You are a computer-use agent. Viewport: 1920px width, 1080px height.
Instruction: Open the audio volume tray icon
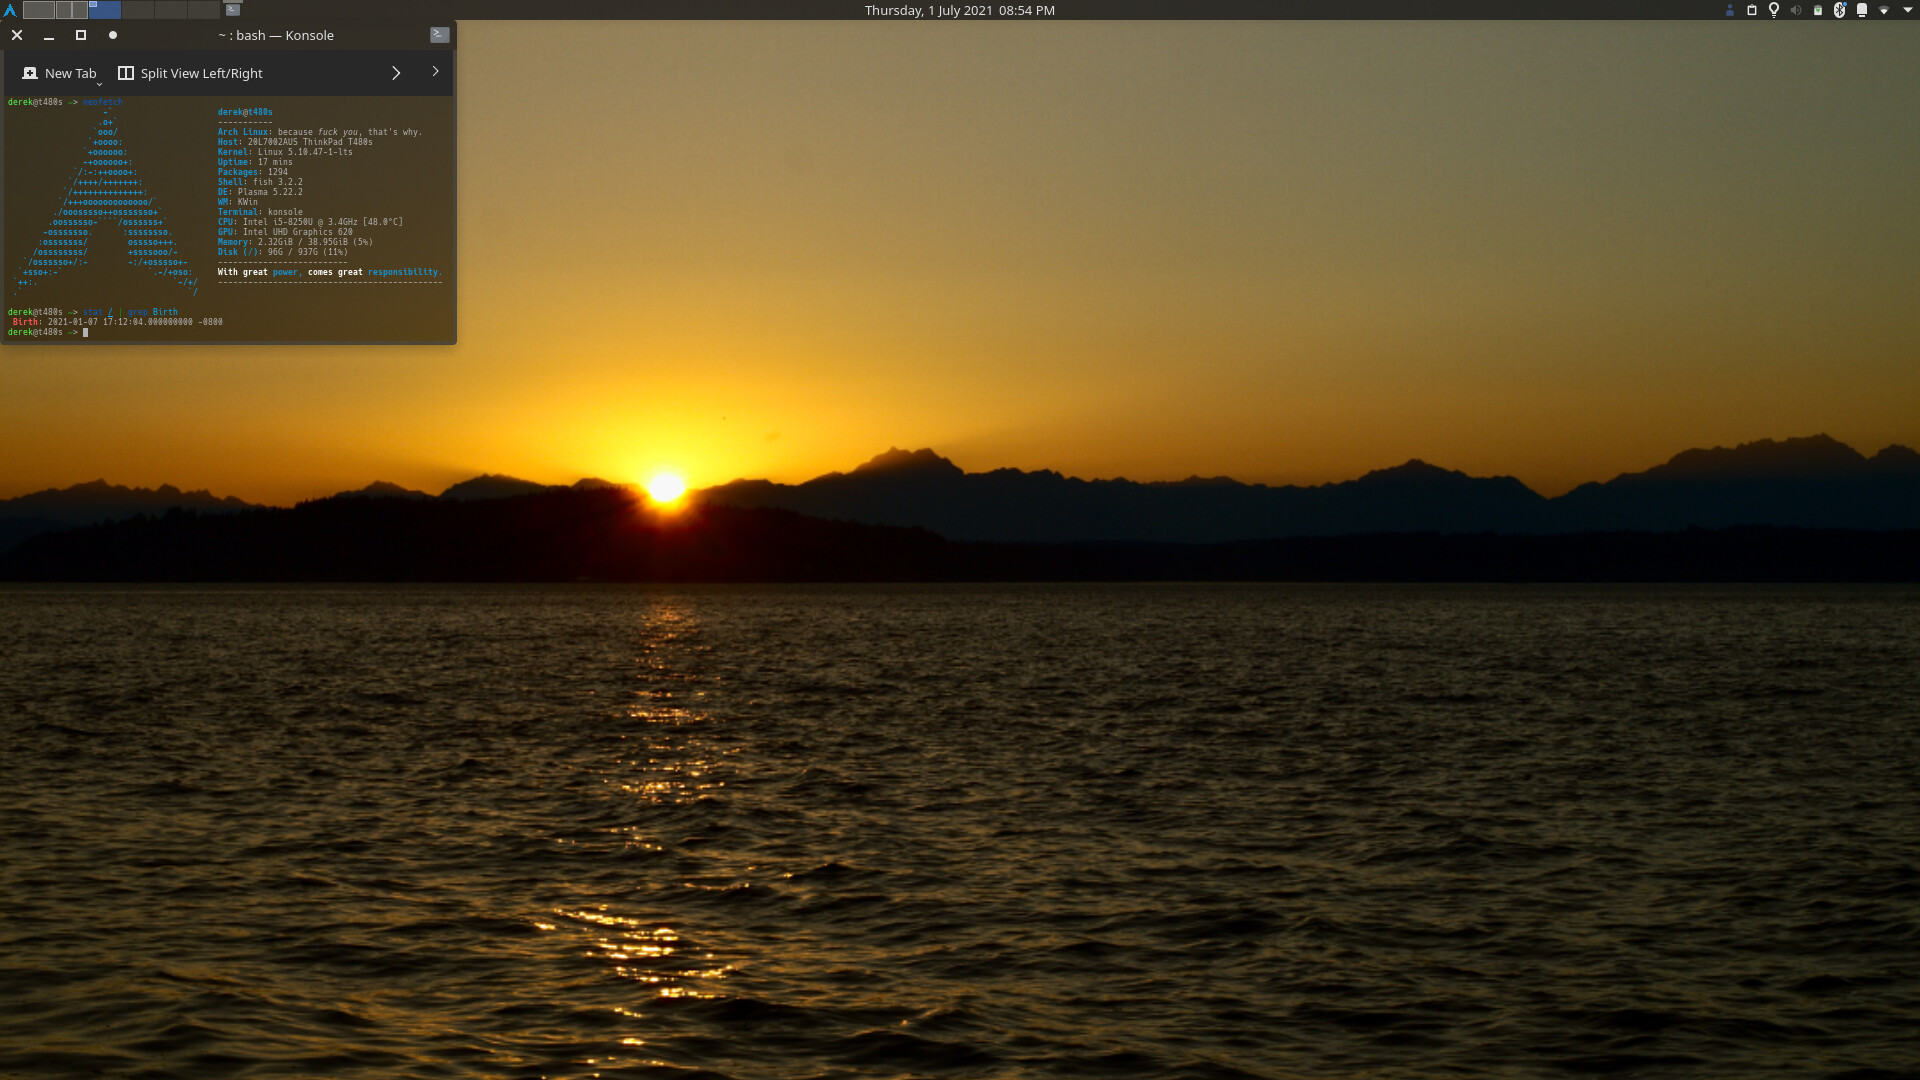click(1796, 10)
